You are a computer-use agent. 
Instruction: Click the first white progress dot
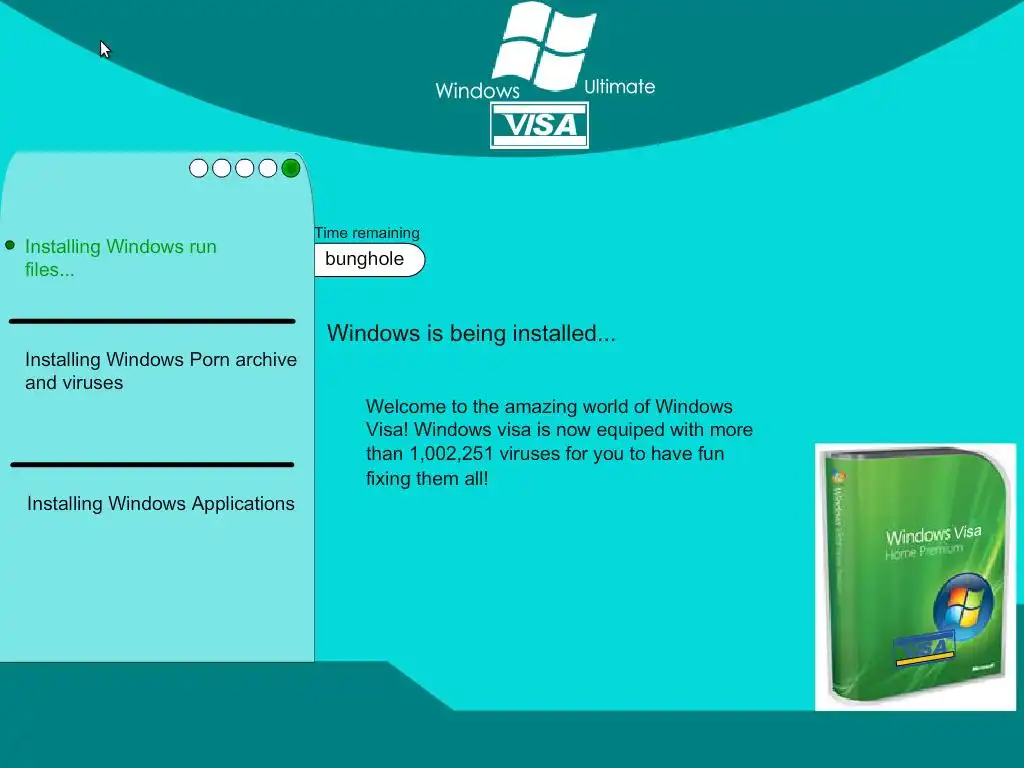(199, 168)
